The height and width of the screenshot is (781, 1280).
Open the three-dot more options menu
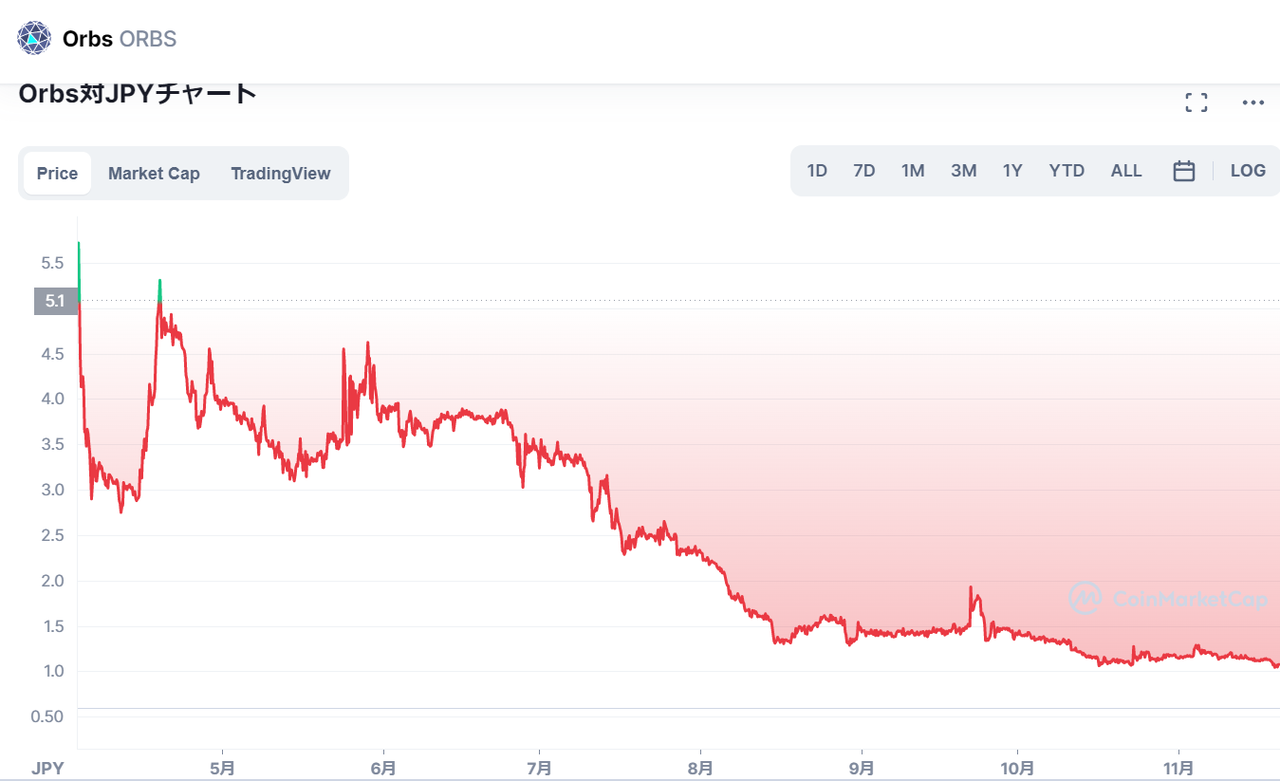tap(1253, 102)
